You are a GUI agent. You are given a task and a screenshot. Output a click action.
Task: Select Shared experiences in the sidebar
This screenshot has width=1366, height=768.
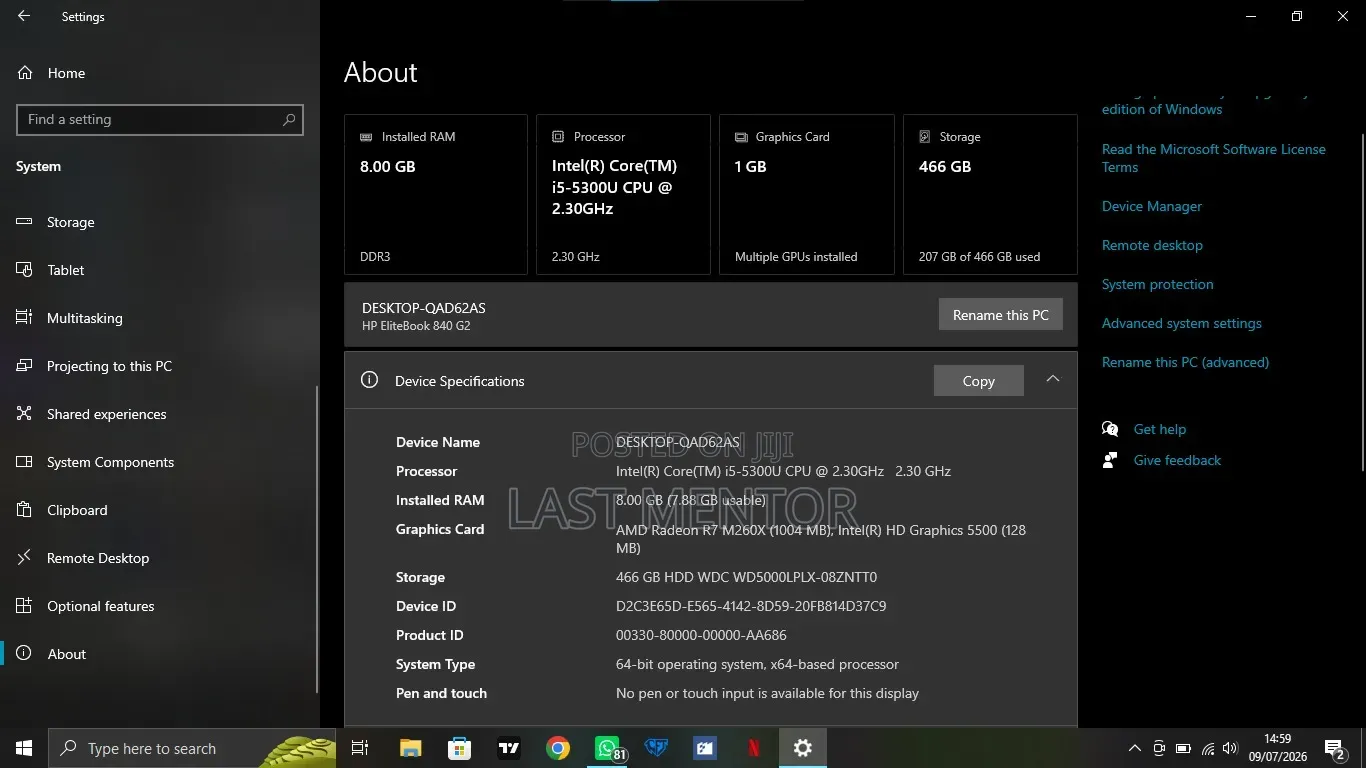(160, 414)
